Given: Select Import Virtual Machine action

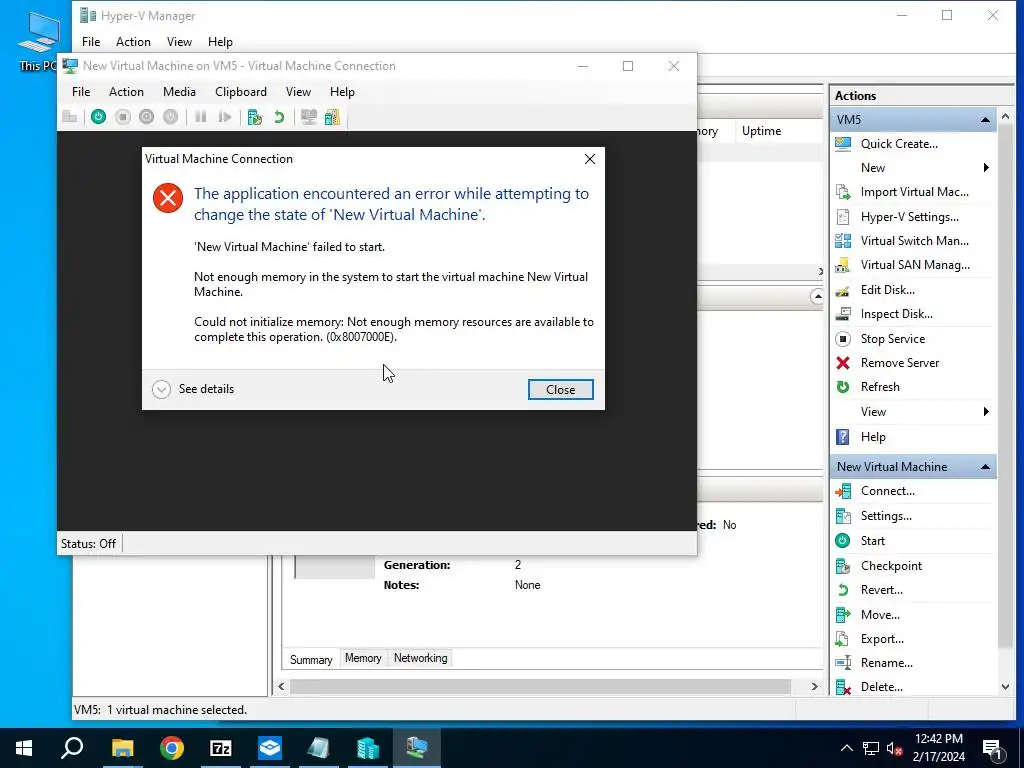Looking at the screenshot, I should 914,192.
